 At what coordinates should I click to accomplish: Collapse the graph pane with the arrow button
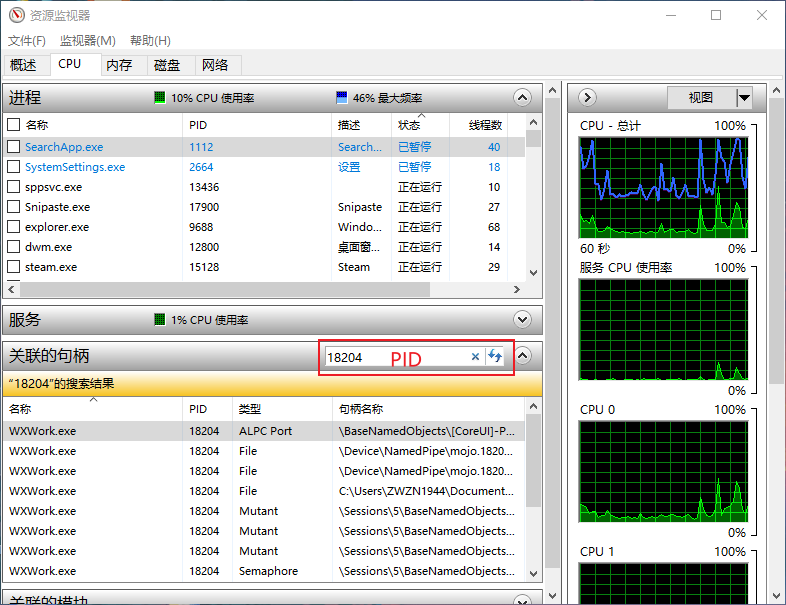(587, 97)
